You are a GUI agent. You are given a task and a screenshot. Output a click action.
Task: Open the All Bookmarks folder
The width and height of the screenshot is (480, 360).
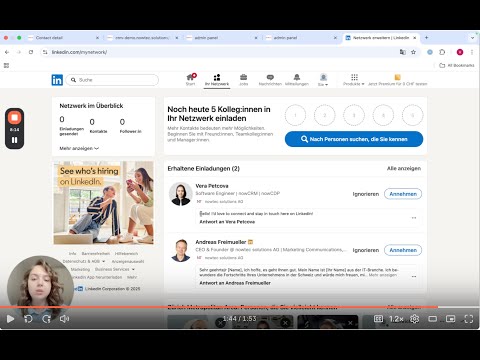[457, 65]
